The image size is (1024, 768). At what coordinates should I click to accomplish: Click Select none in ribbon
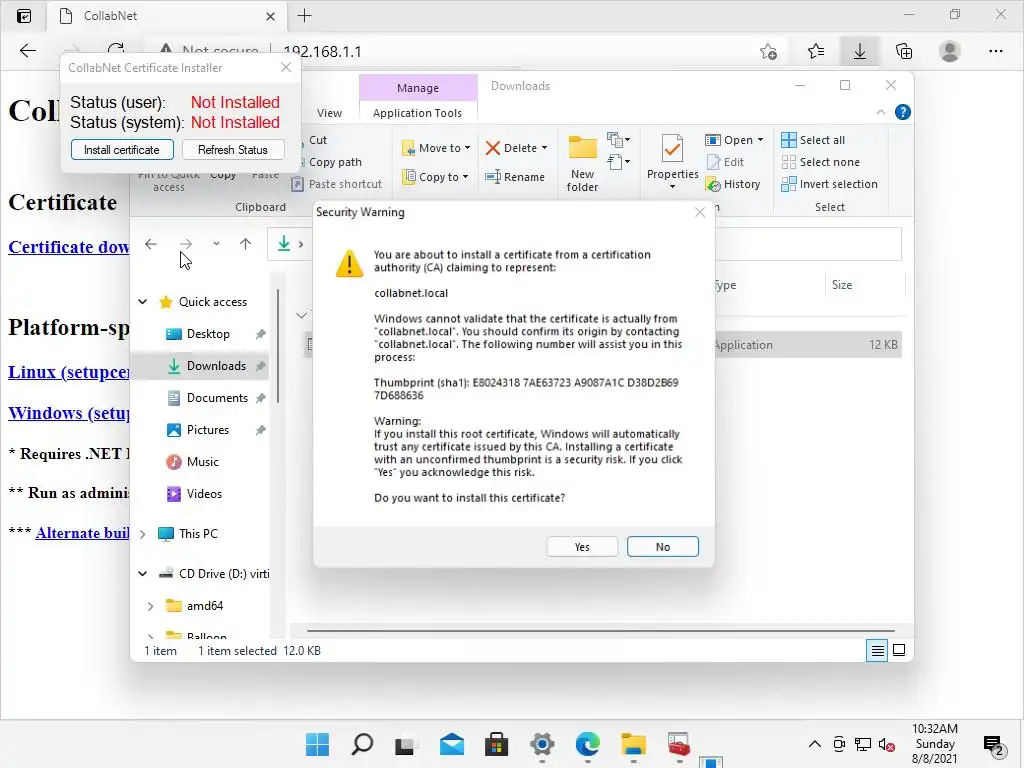(821, 162)
